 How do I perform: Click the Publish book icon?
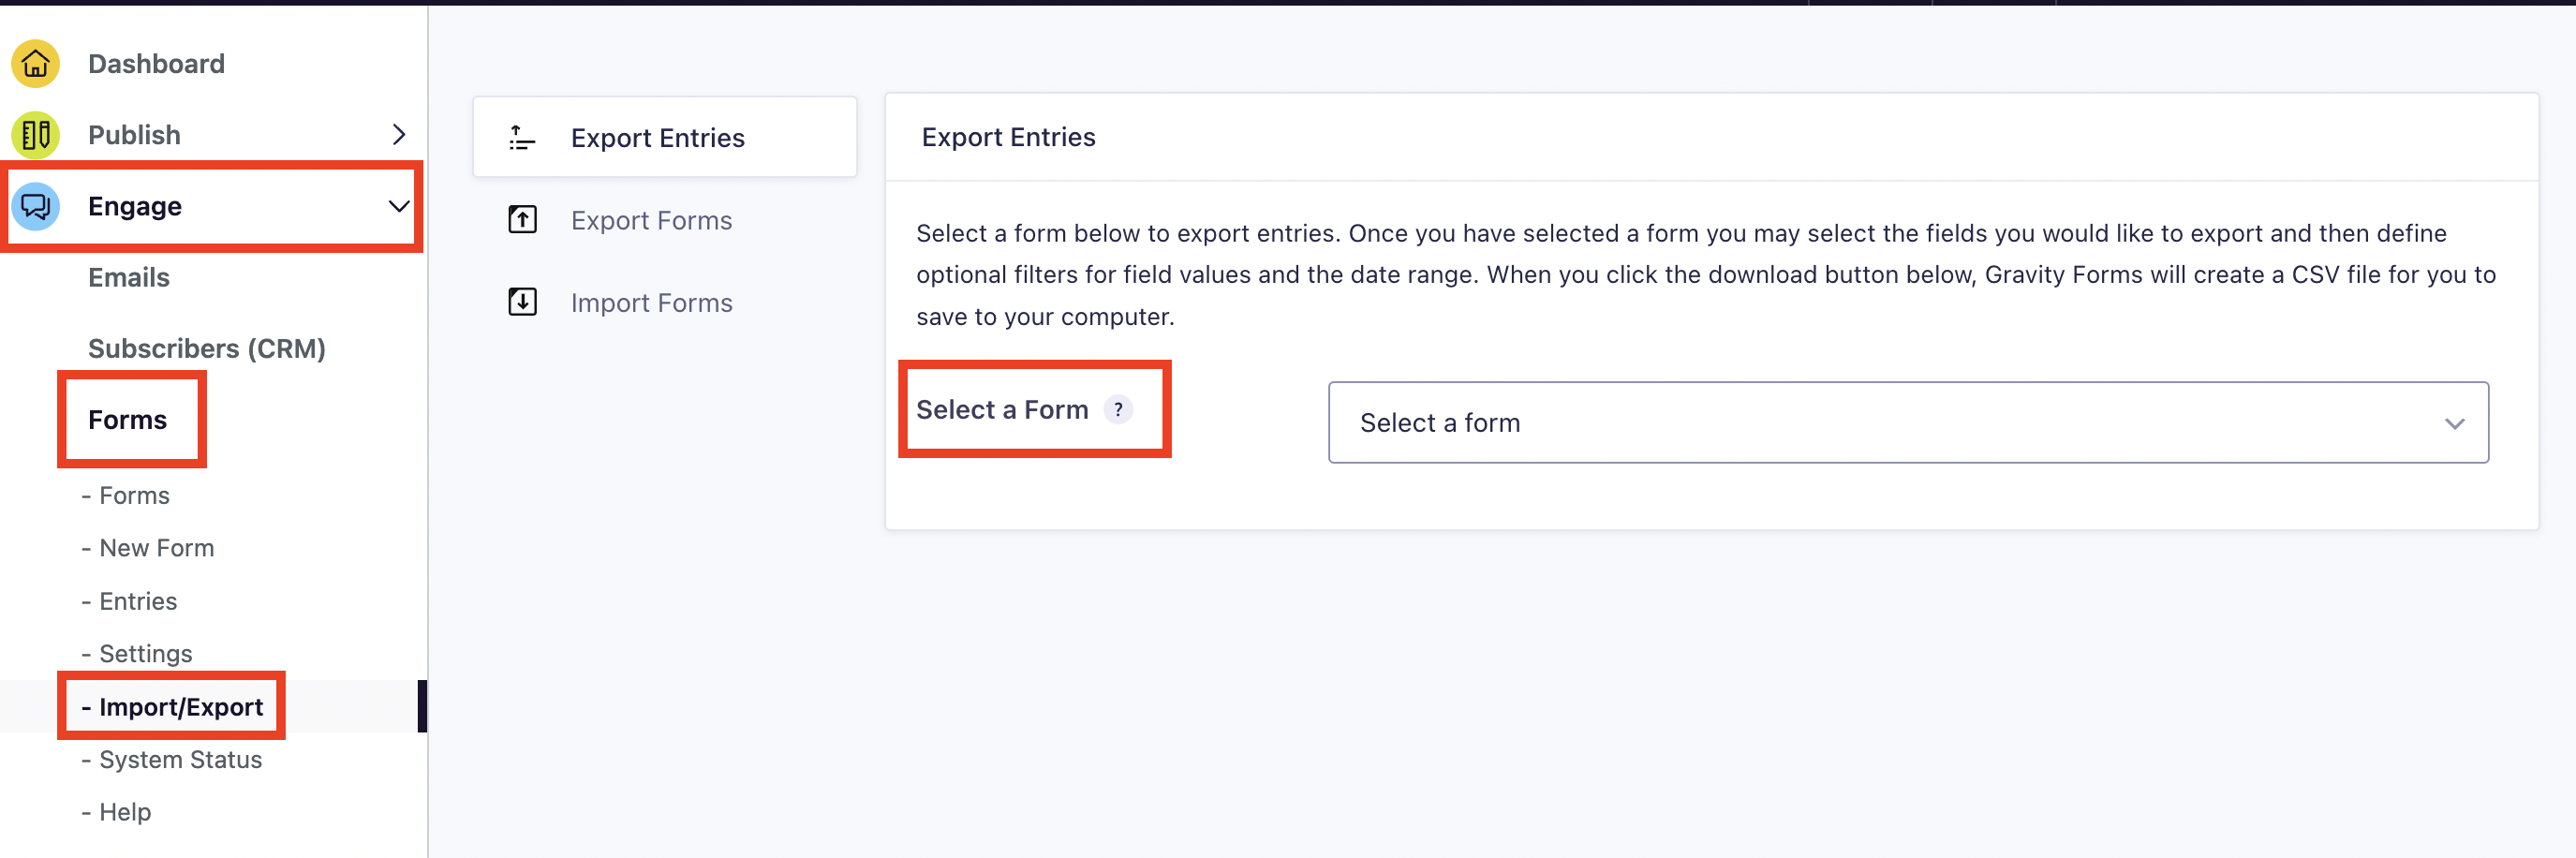pos(36,135)
